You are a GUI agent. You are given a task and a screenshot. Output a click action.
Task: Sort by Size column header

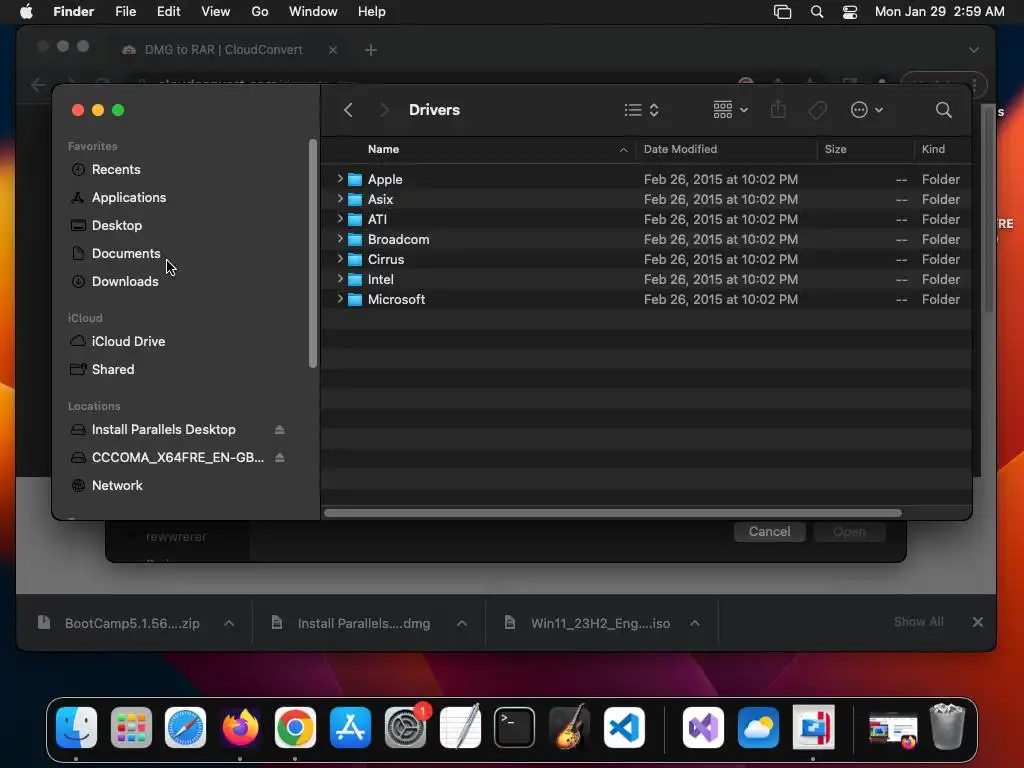[835, 149]
